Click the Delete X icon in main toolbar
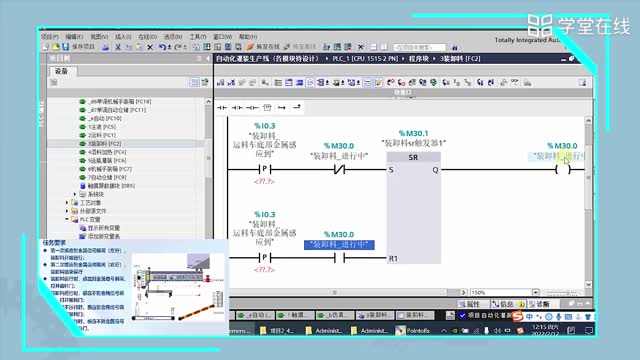The image size is (640, 360). (150, 47)
